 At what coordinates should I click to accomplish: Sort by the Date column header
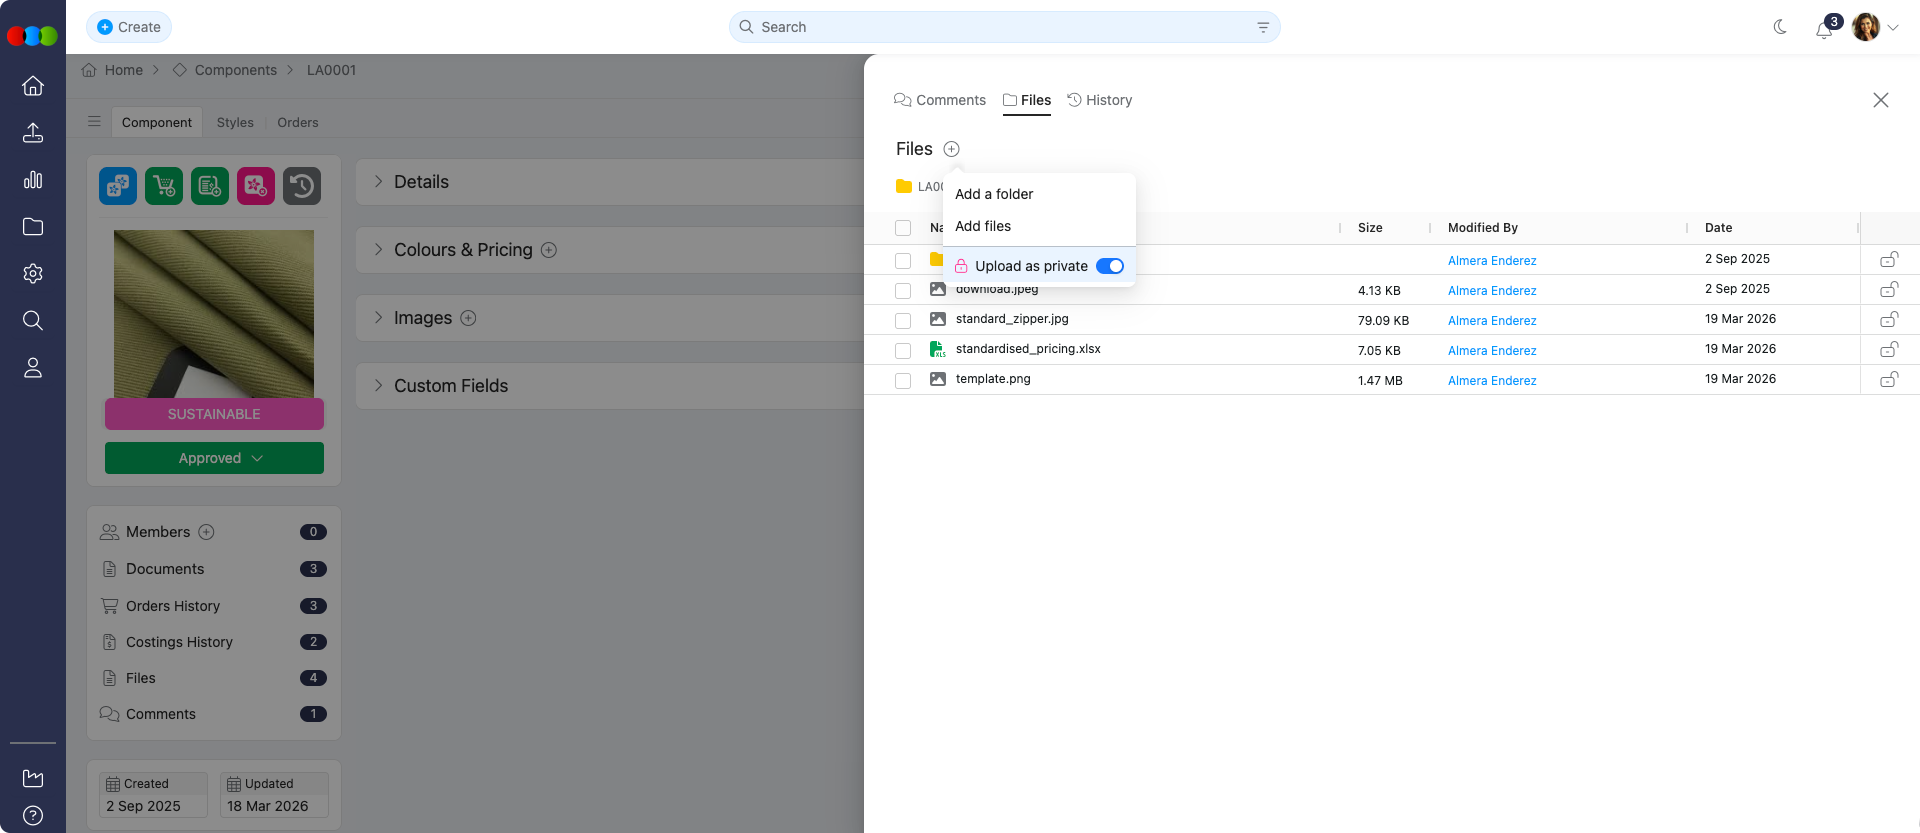[1718, 228]
